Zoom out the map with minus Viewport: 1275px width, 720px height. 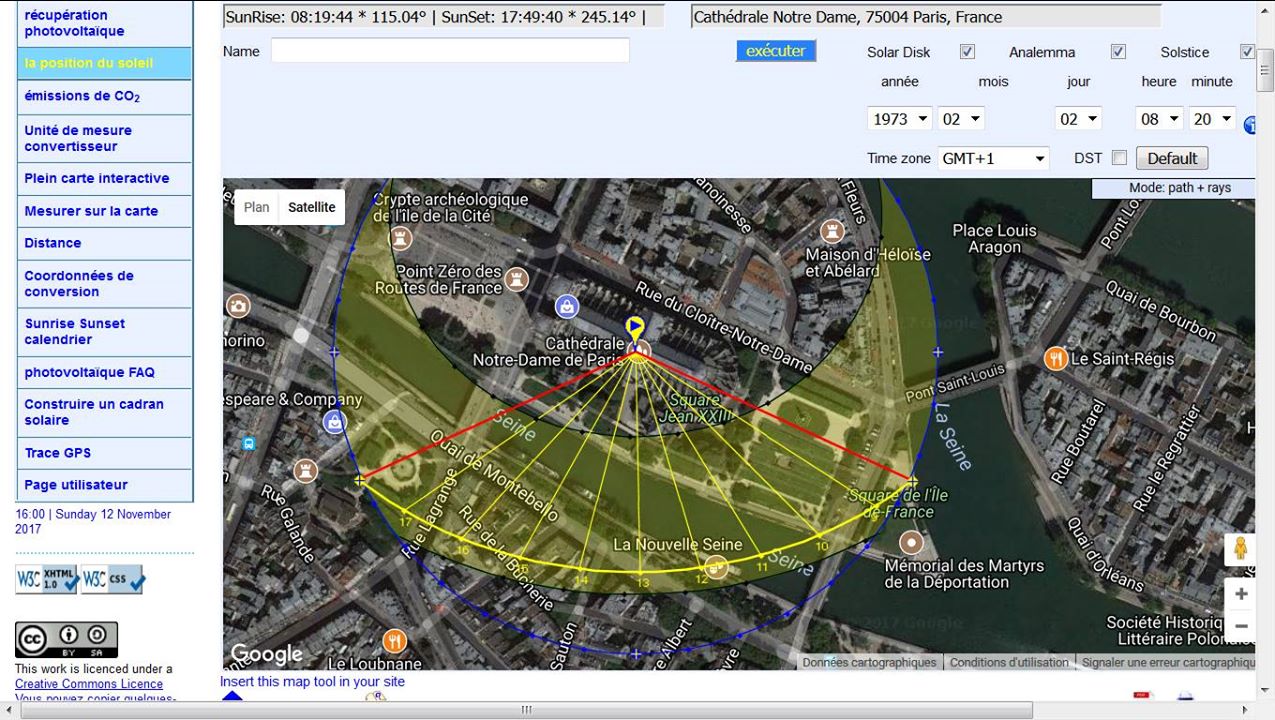click(1240, 627)
